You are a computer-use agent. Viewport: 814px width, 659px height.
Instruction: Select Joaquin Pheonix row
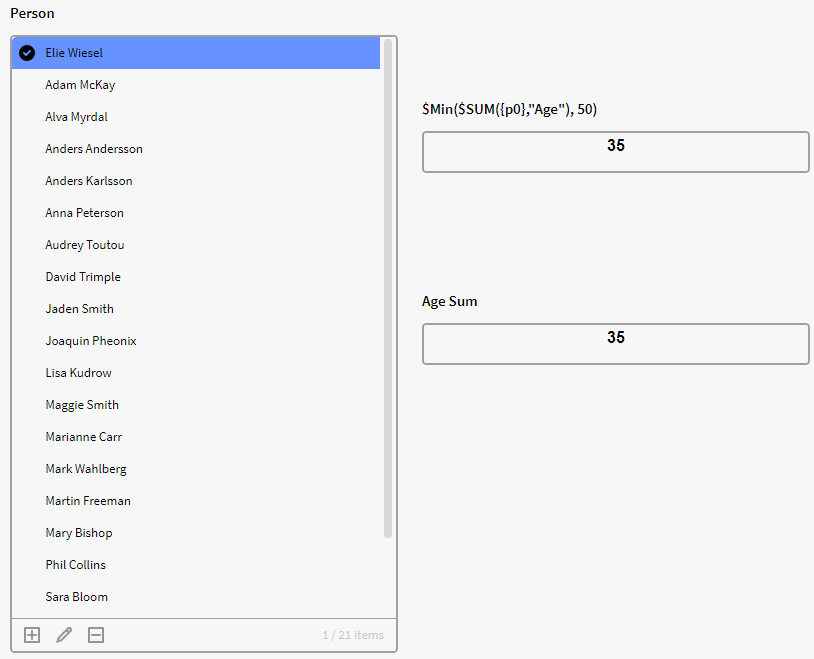click(x=91, y=341)
